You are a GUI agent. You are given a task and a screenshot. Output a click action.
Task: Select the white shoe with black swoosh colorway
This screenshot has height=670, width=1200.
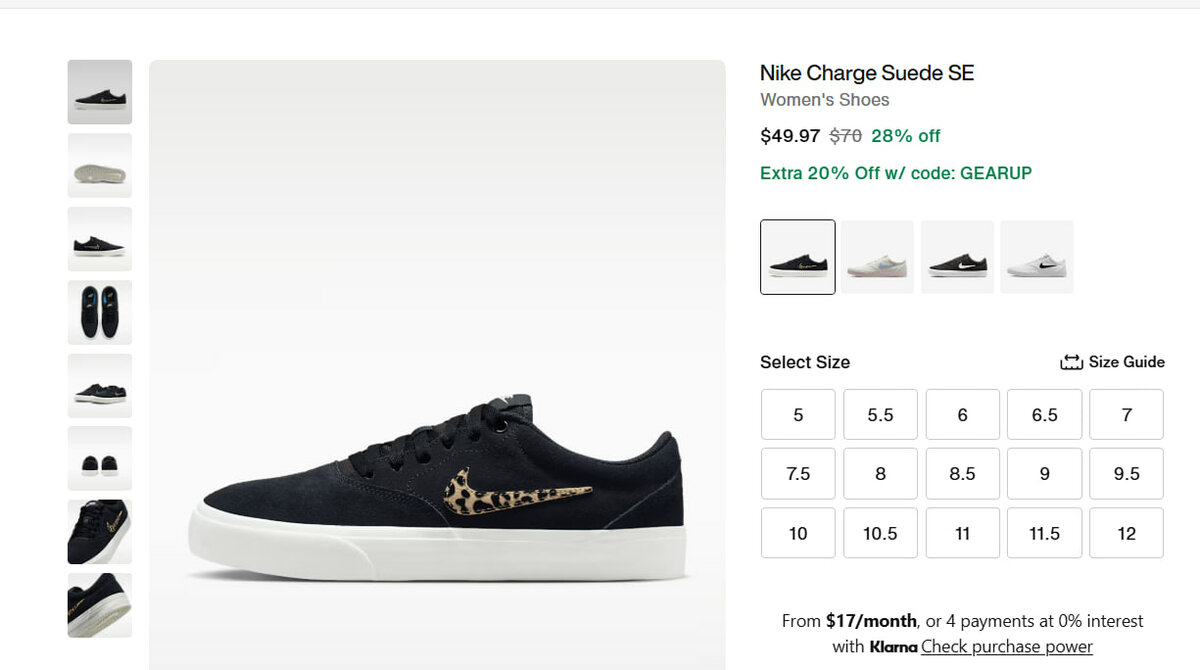1037,257
